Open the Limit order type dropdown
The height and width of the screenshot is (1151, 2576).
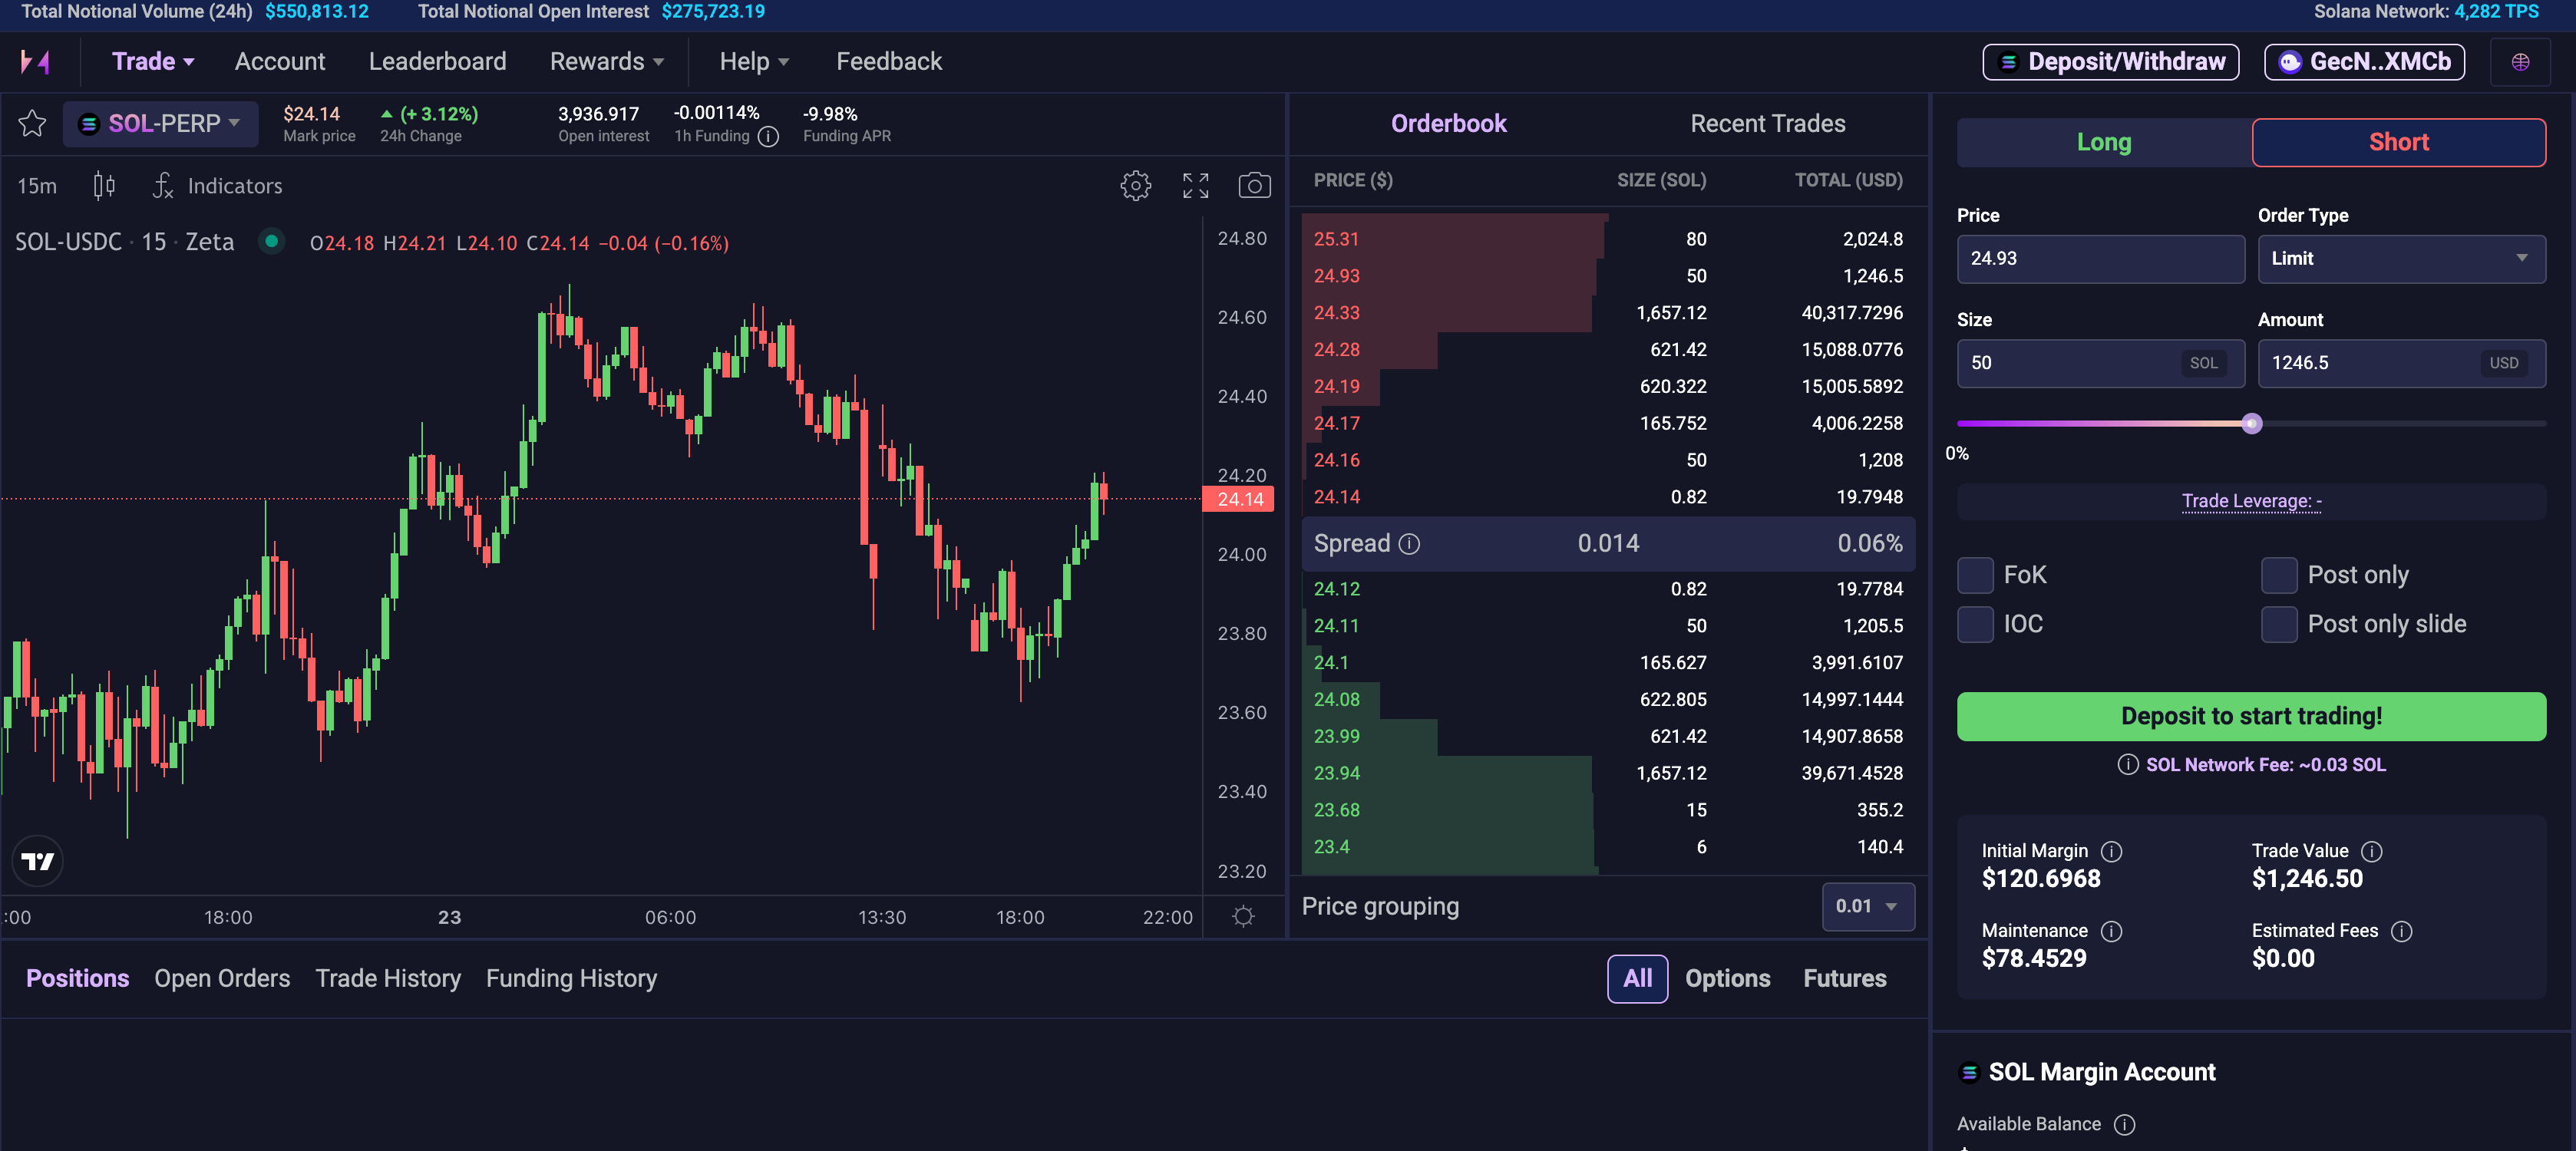point(2401,259)
